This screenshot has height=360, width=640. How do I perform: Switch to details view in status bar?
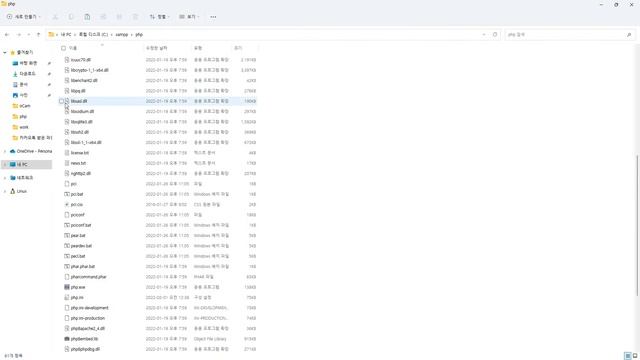click(x=628, y=356)
